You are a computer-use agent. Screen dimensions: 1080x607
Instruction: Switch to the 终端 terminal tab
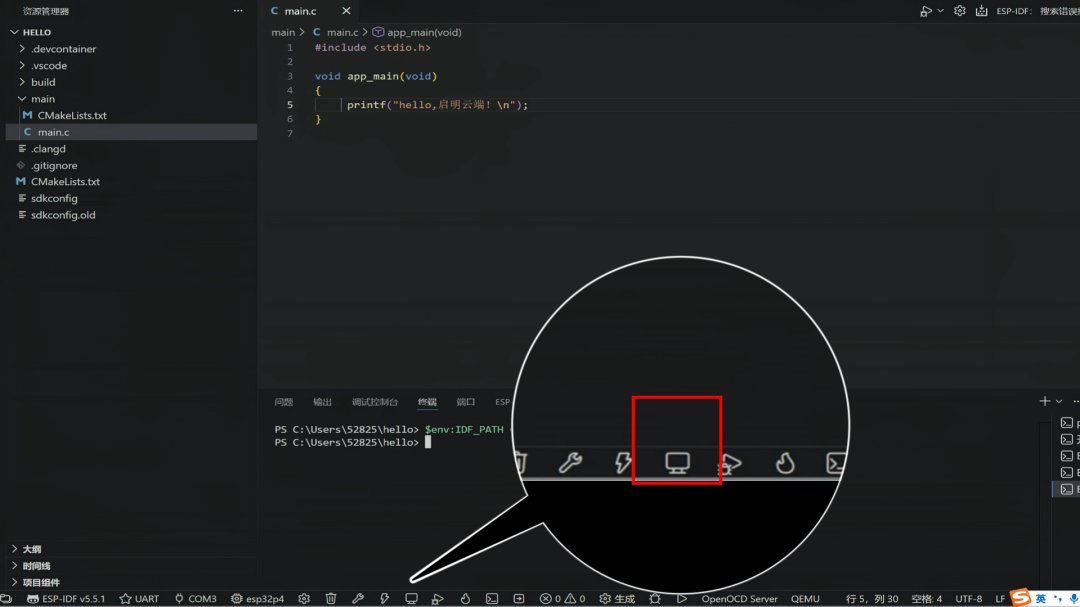pos(427,402)
